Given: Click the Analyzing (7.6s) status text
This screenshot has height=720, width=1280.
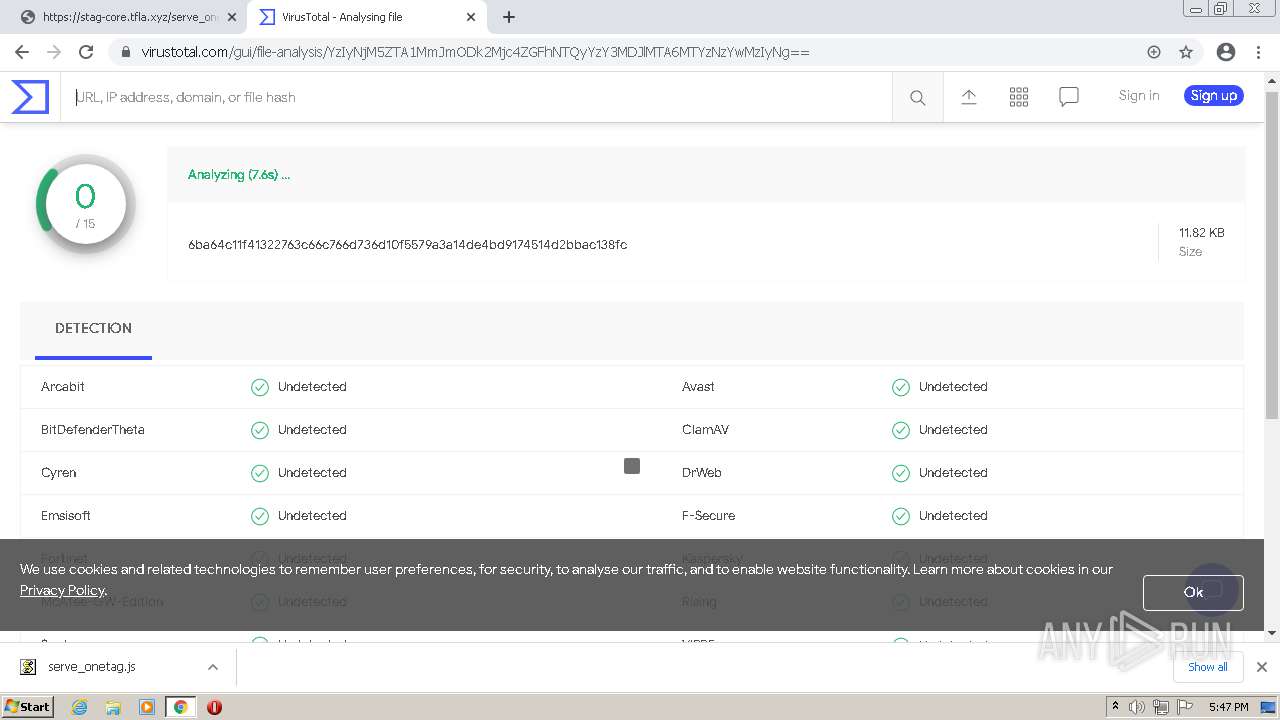Looking at the screenshot, I should tap(239, 174).
